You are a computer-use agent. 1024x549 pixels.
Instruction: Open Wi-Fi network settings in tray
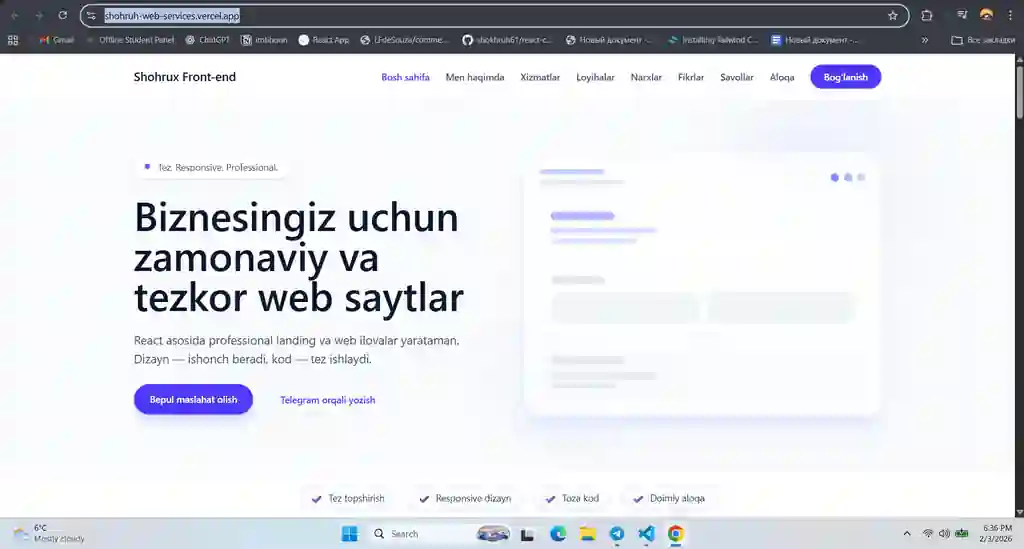coord(927,533)
